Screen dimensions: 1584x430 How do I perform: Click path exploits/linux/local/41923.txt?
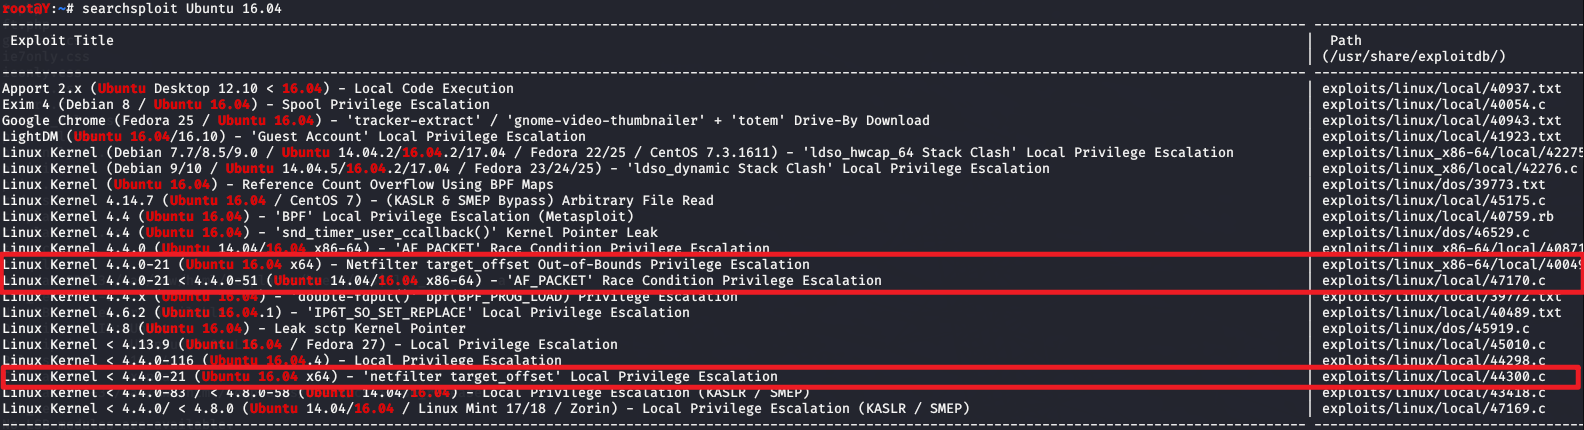point(1442,137)
